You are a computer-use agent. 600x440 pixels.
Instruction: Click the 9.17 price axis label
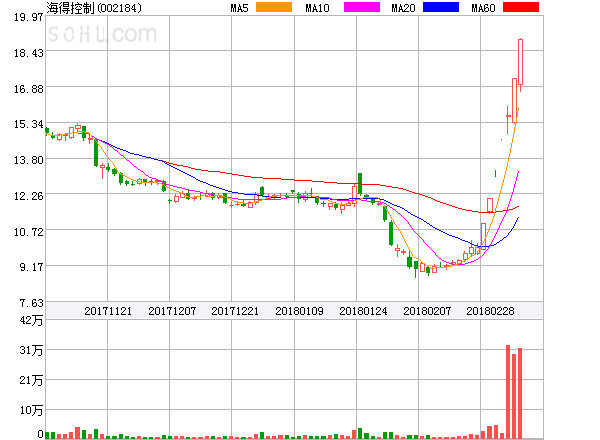pos(31,267)
